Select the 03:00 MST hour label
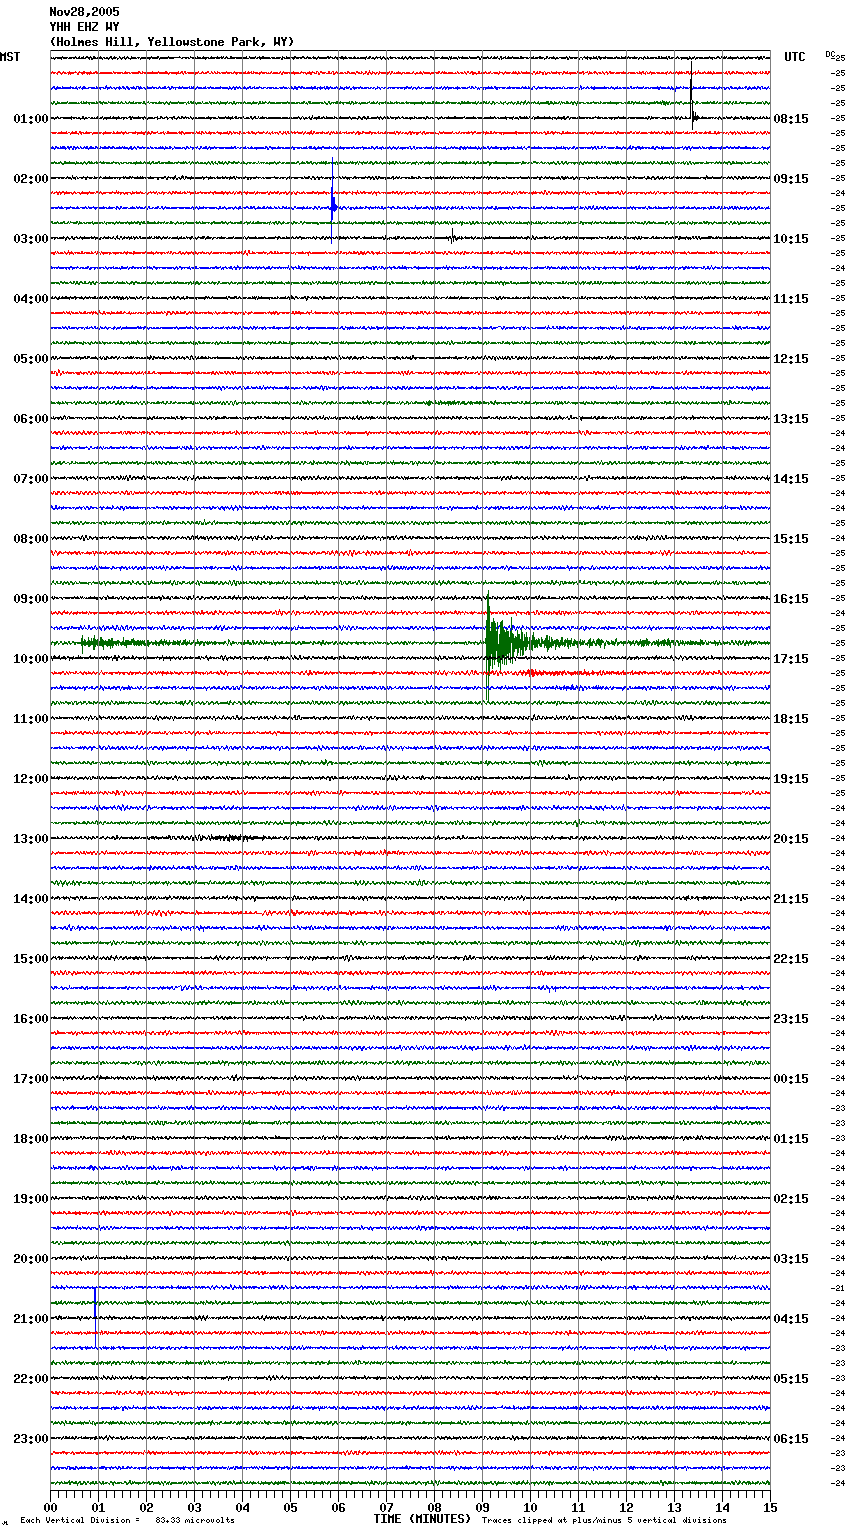Viewport: 850px width, 1534px height. point(30,239)
